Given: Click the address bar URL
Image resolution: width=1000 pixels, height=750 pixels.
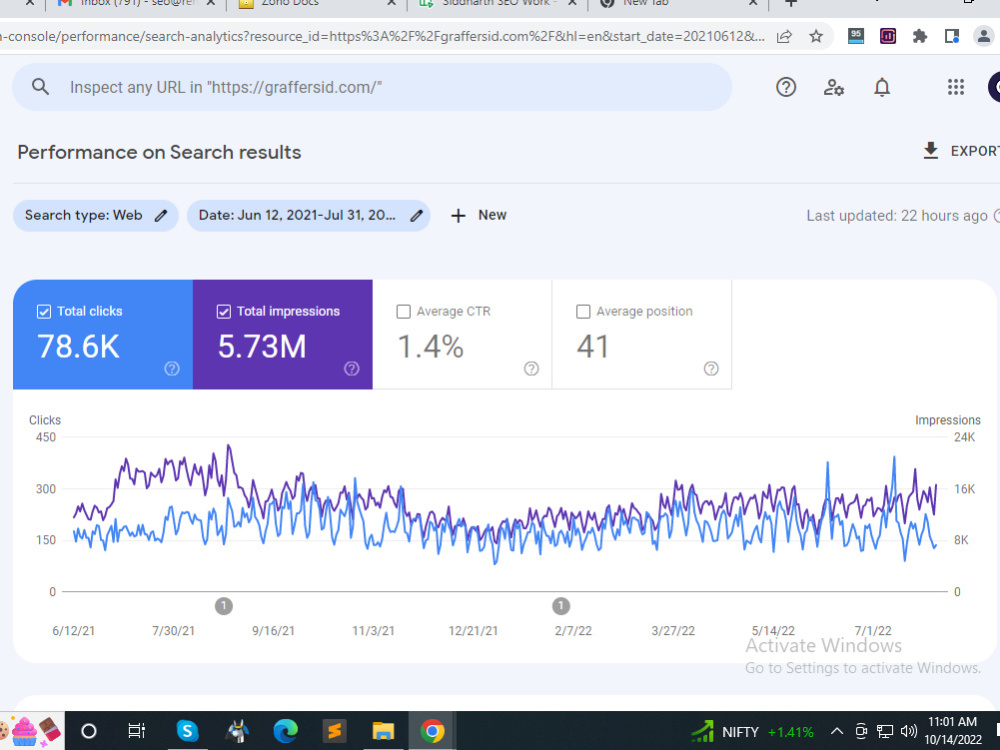Looking at the screenshot, I should (381, 36).
